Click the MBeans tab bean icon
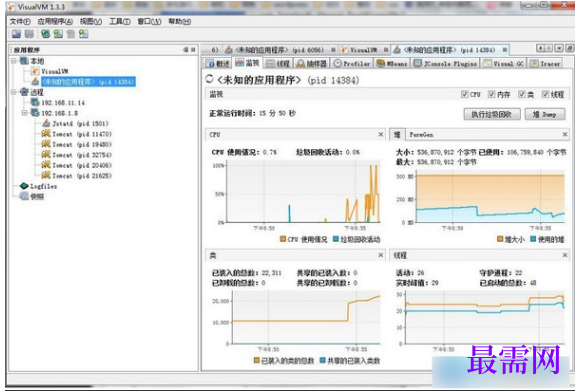The width and height of the screenshot is (579, 391). click(381, 64)
